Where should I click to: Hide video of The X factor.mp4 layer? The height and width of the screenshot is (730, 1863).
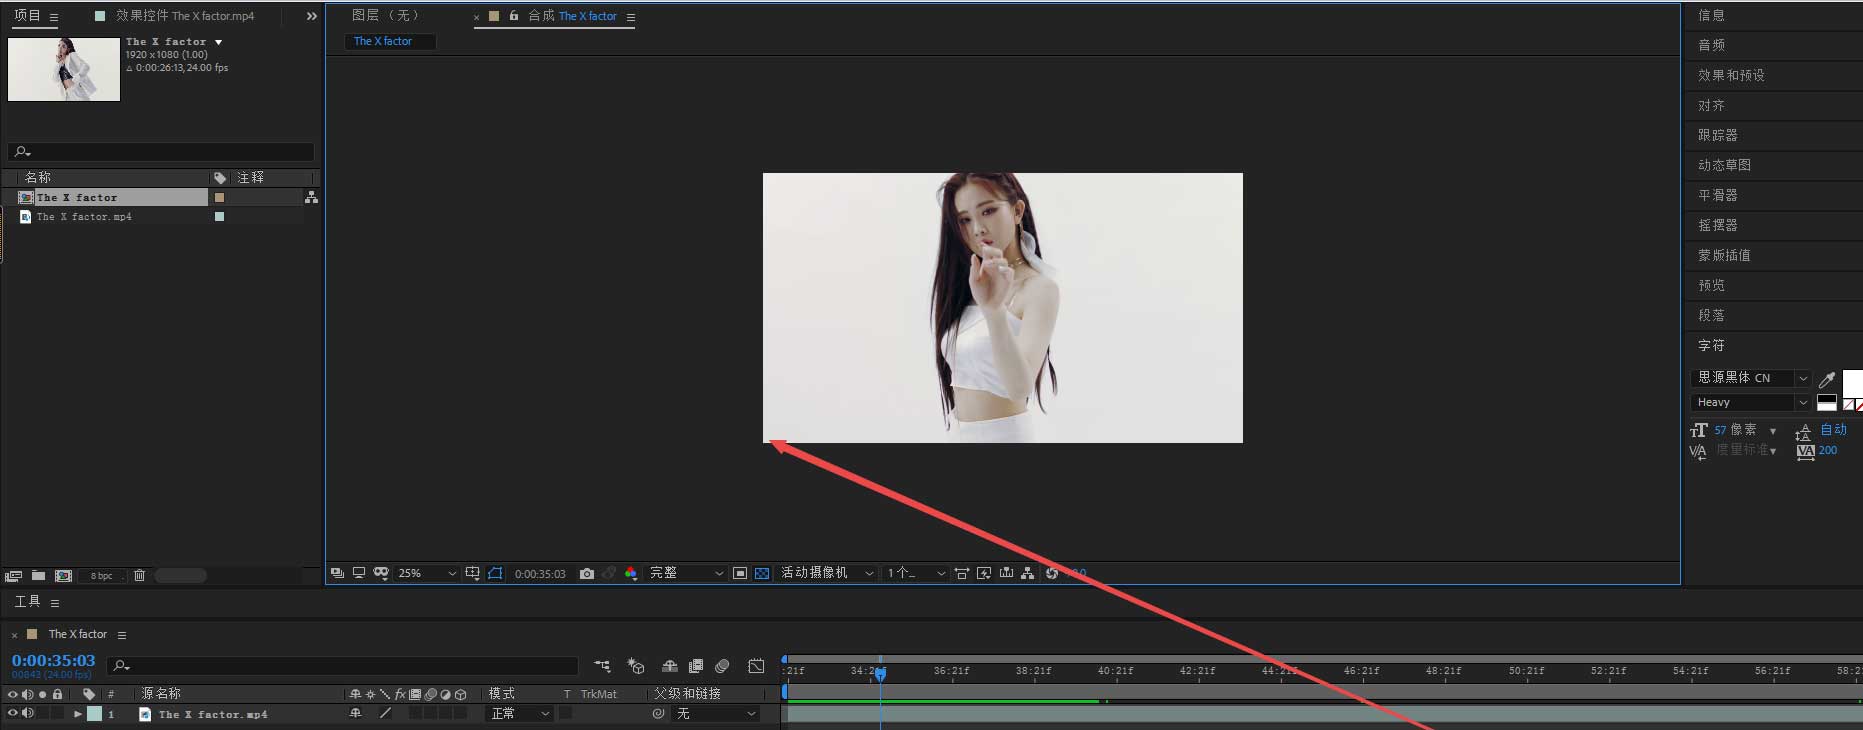tap(13, 713)
